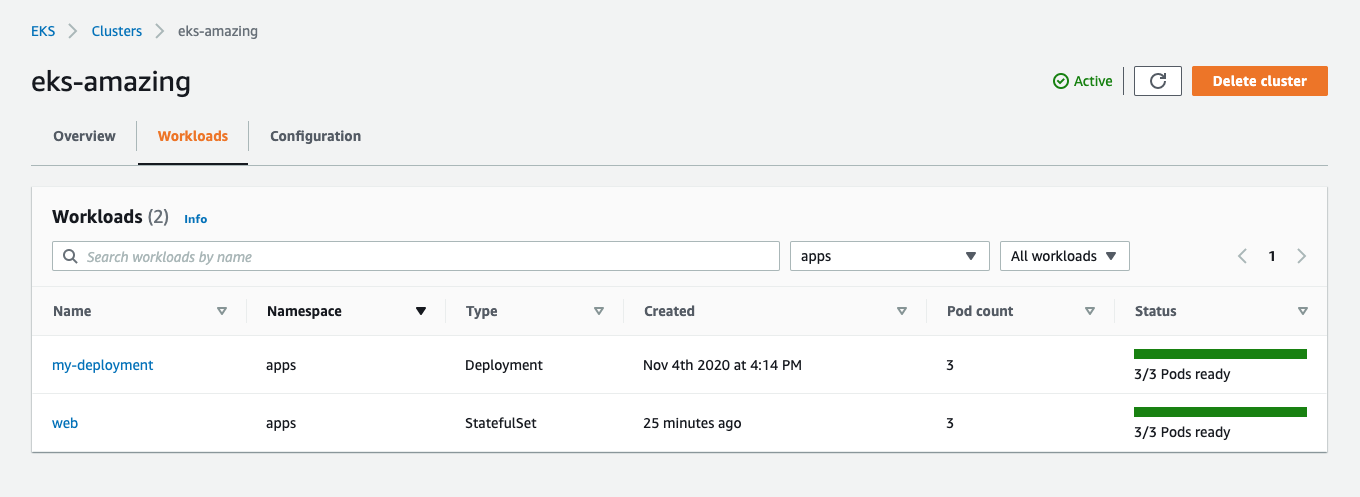The width and height of the screenshot is (1360, 497).
Task: Click apps namespace cell in my-deployment row
Action: [281, 365]
